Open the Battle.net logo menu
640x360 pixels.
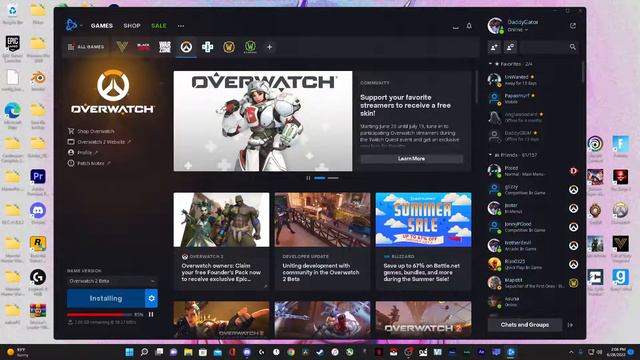[x=72, y=25]
